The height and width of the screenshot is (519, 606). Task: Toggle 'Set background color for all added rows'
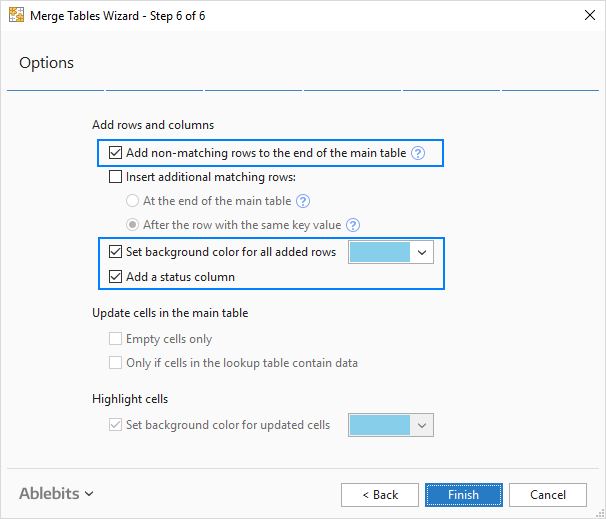click(116, 252)
